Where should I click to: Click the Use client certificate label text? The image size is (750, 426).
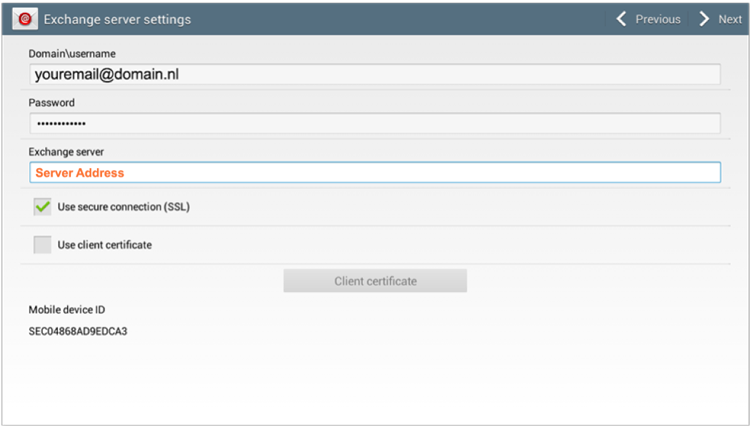tap(104, 245)
